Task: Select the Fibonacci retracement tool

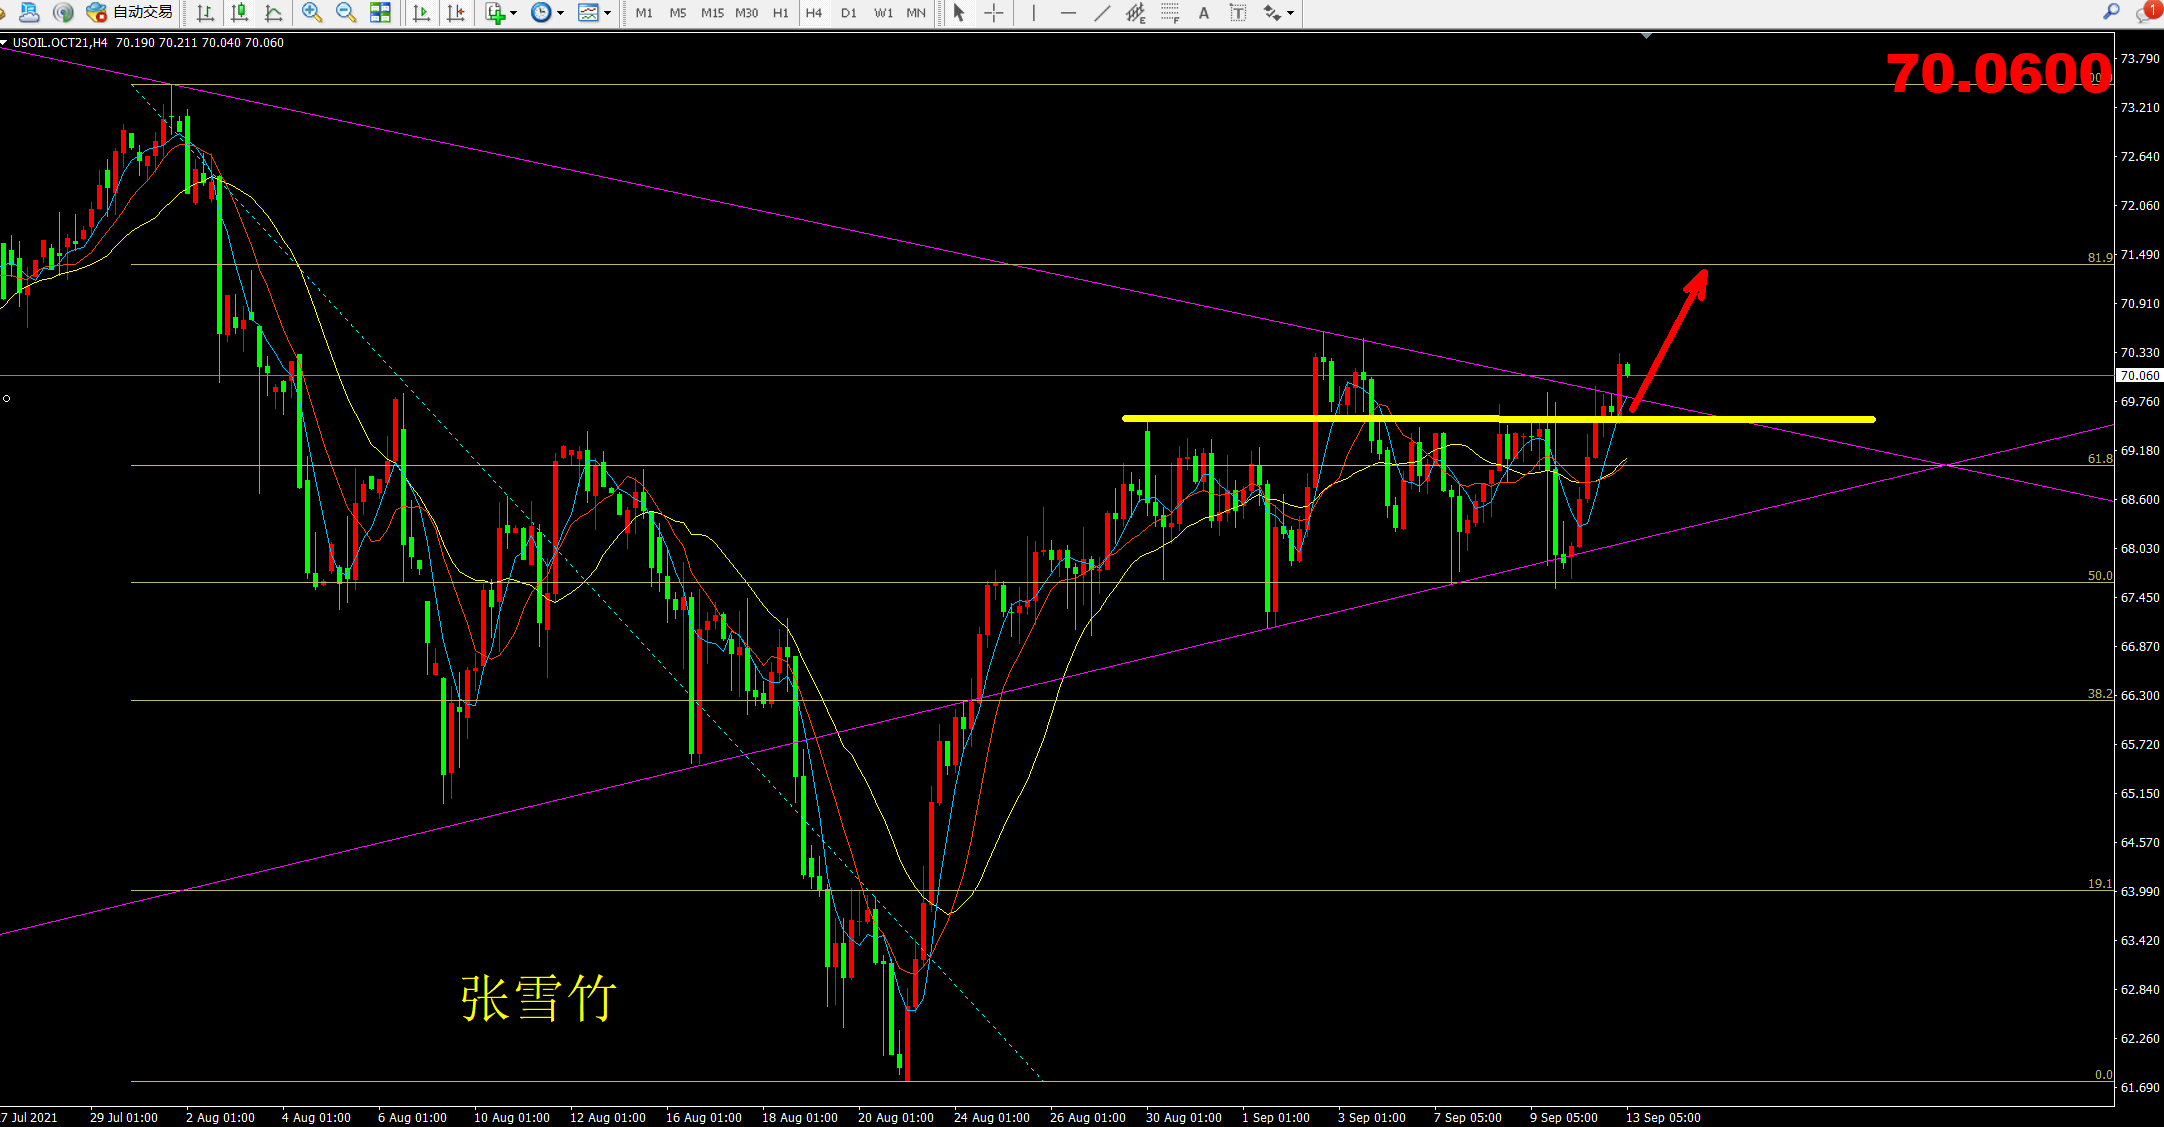Action: [x=1170, y=13]
